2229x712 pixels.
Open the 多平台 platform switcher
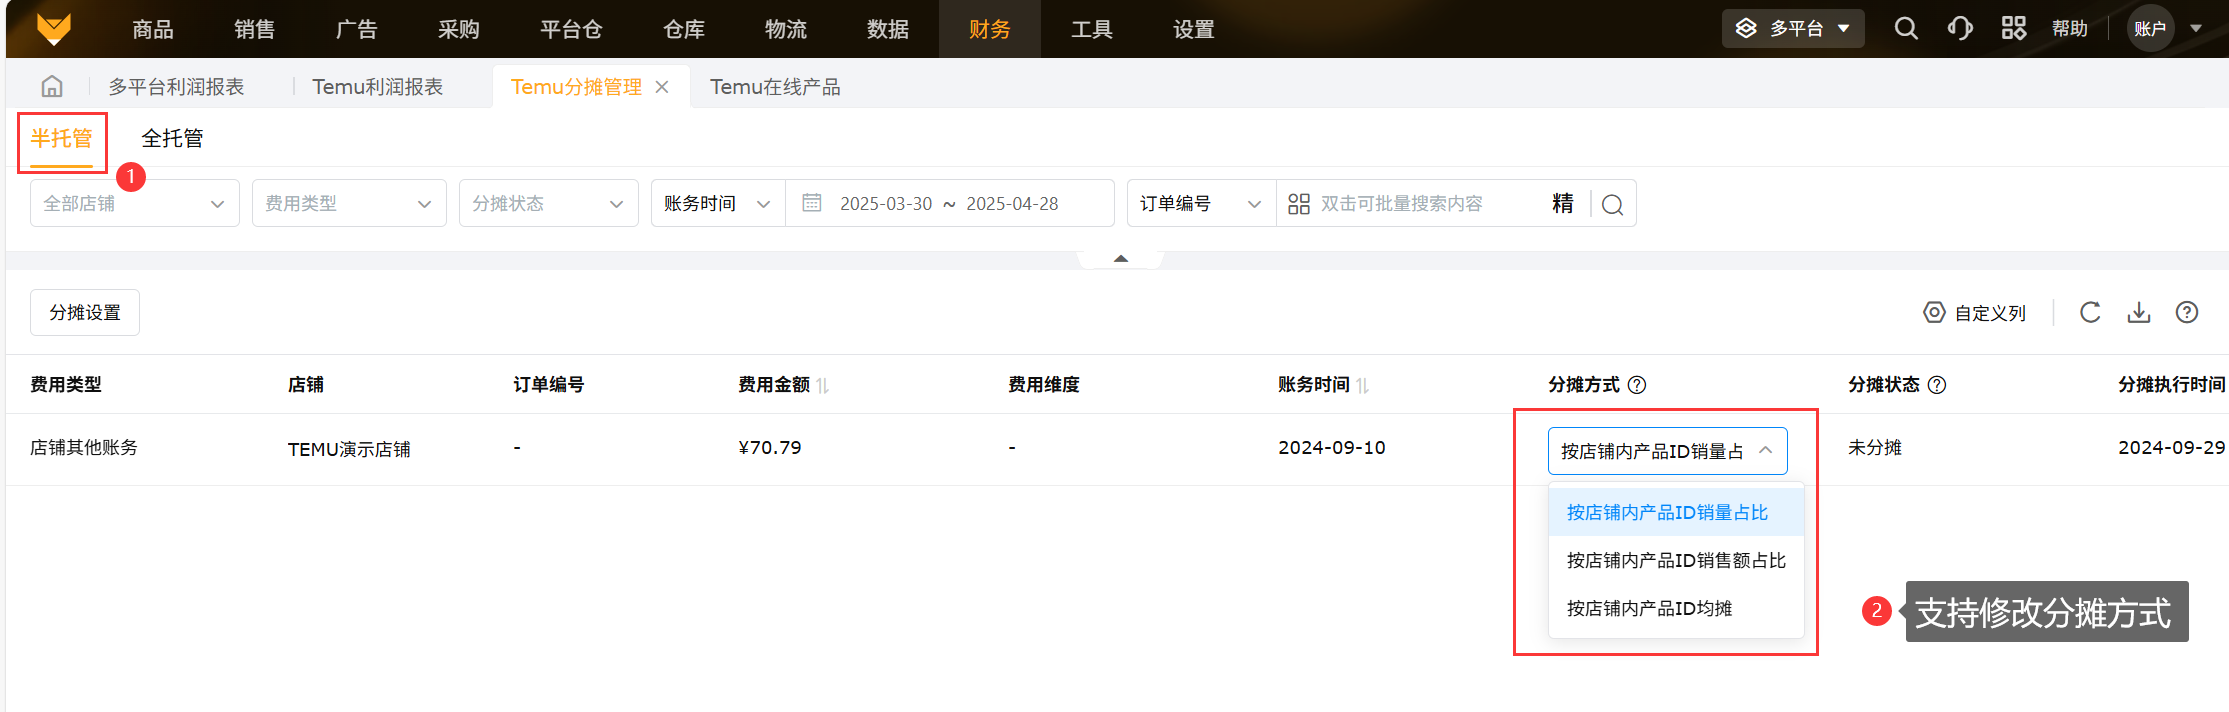[1794, 28]
